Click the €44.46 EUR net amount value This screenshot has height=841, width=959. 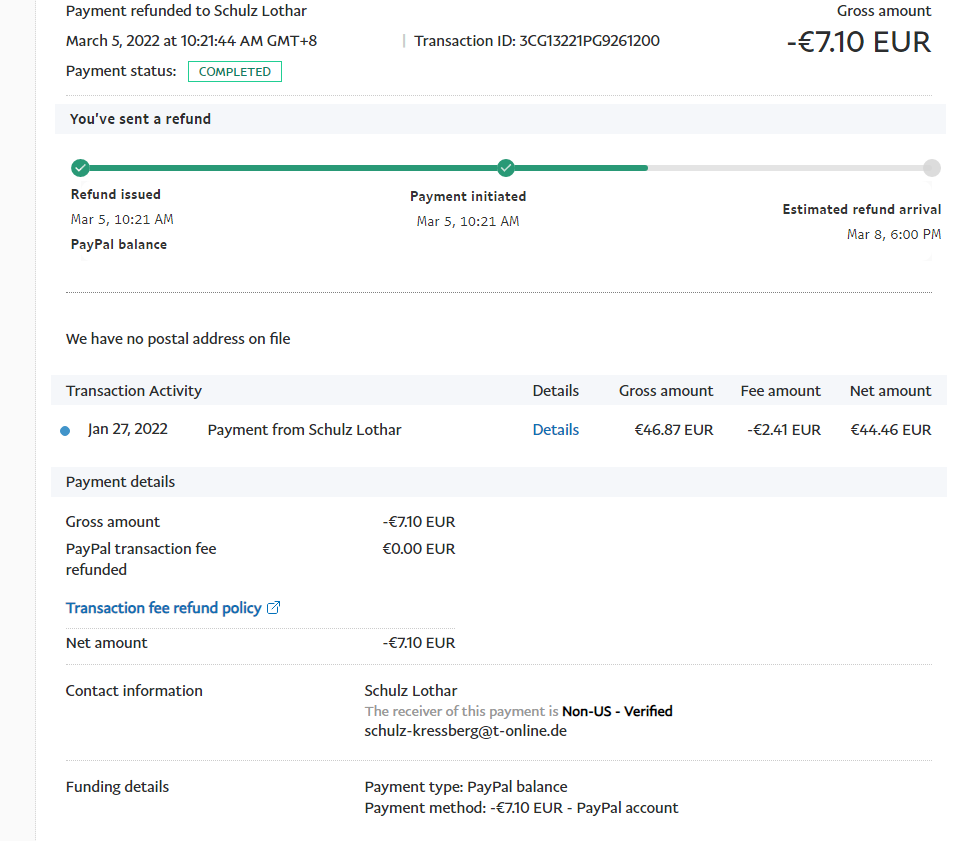click(890, 430)
